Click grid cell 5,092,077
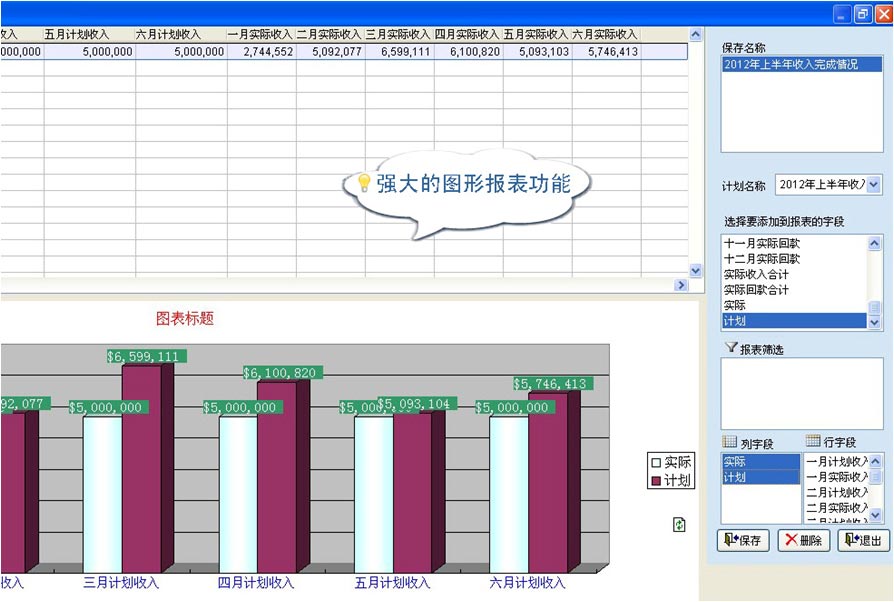The height and width of the screenshot is (602, 894). coord(331,52)
